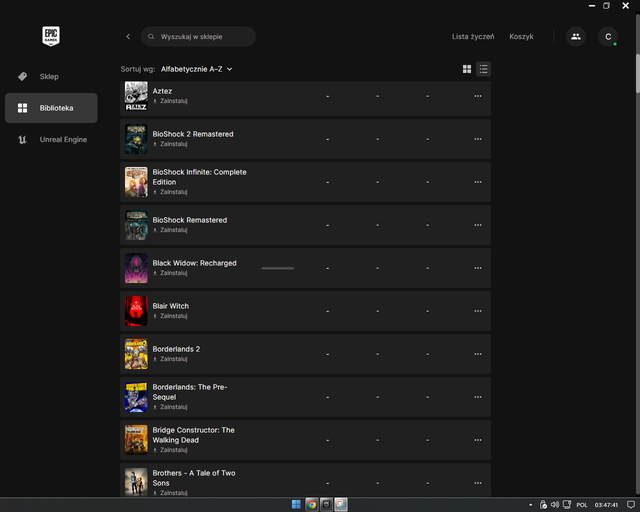Switch to list view layout
The height and width of the screenshot is (512, 640).
tap(484, 69)
